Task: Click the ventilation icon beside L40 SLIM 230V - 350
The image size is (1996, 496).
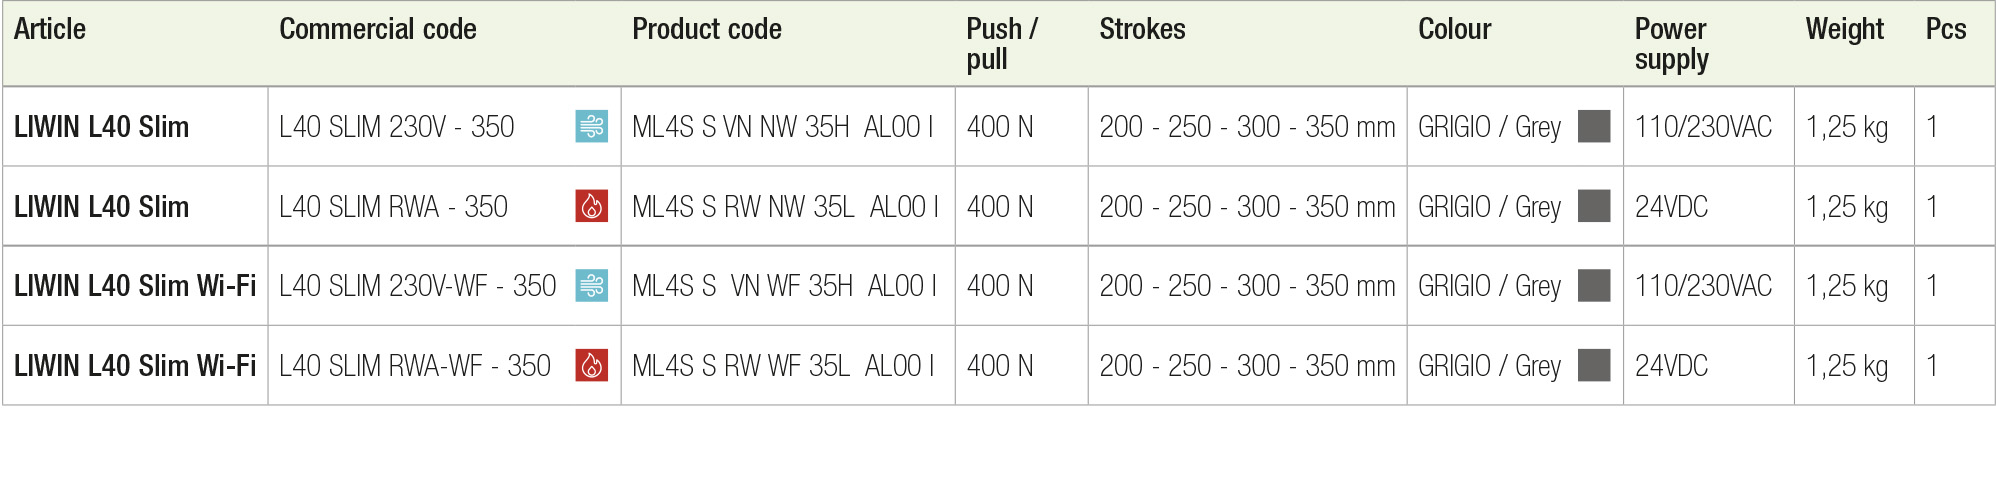Action: [x=592, y=126]
